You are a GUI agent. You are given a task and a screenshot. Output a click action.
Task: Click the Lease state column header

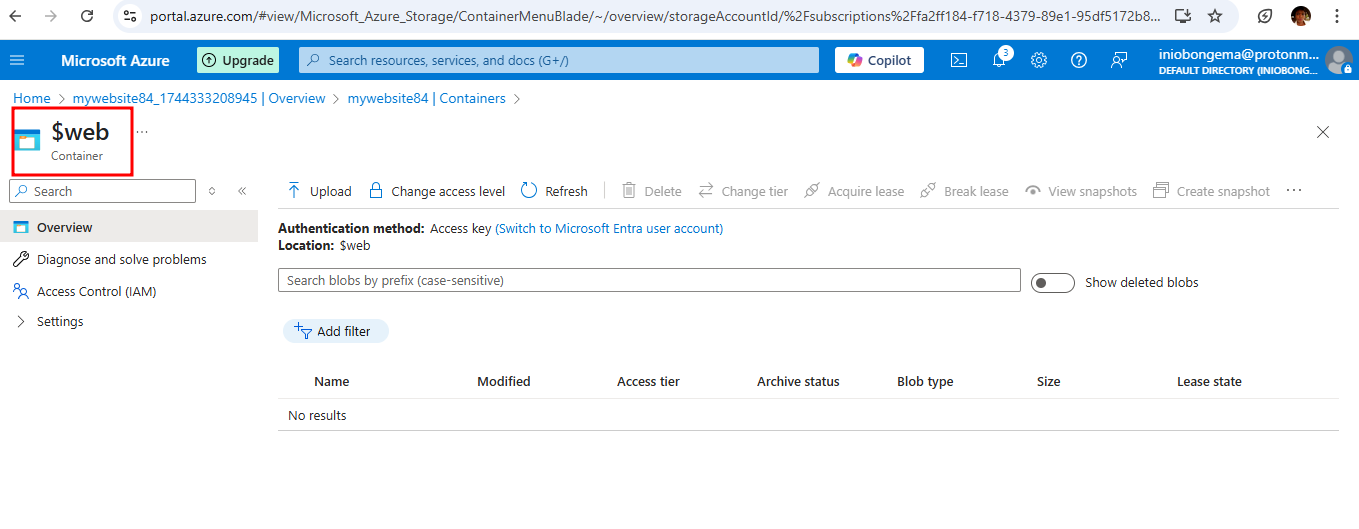[x=1209, y=381]
